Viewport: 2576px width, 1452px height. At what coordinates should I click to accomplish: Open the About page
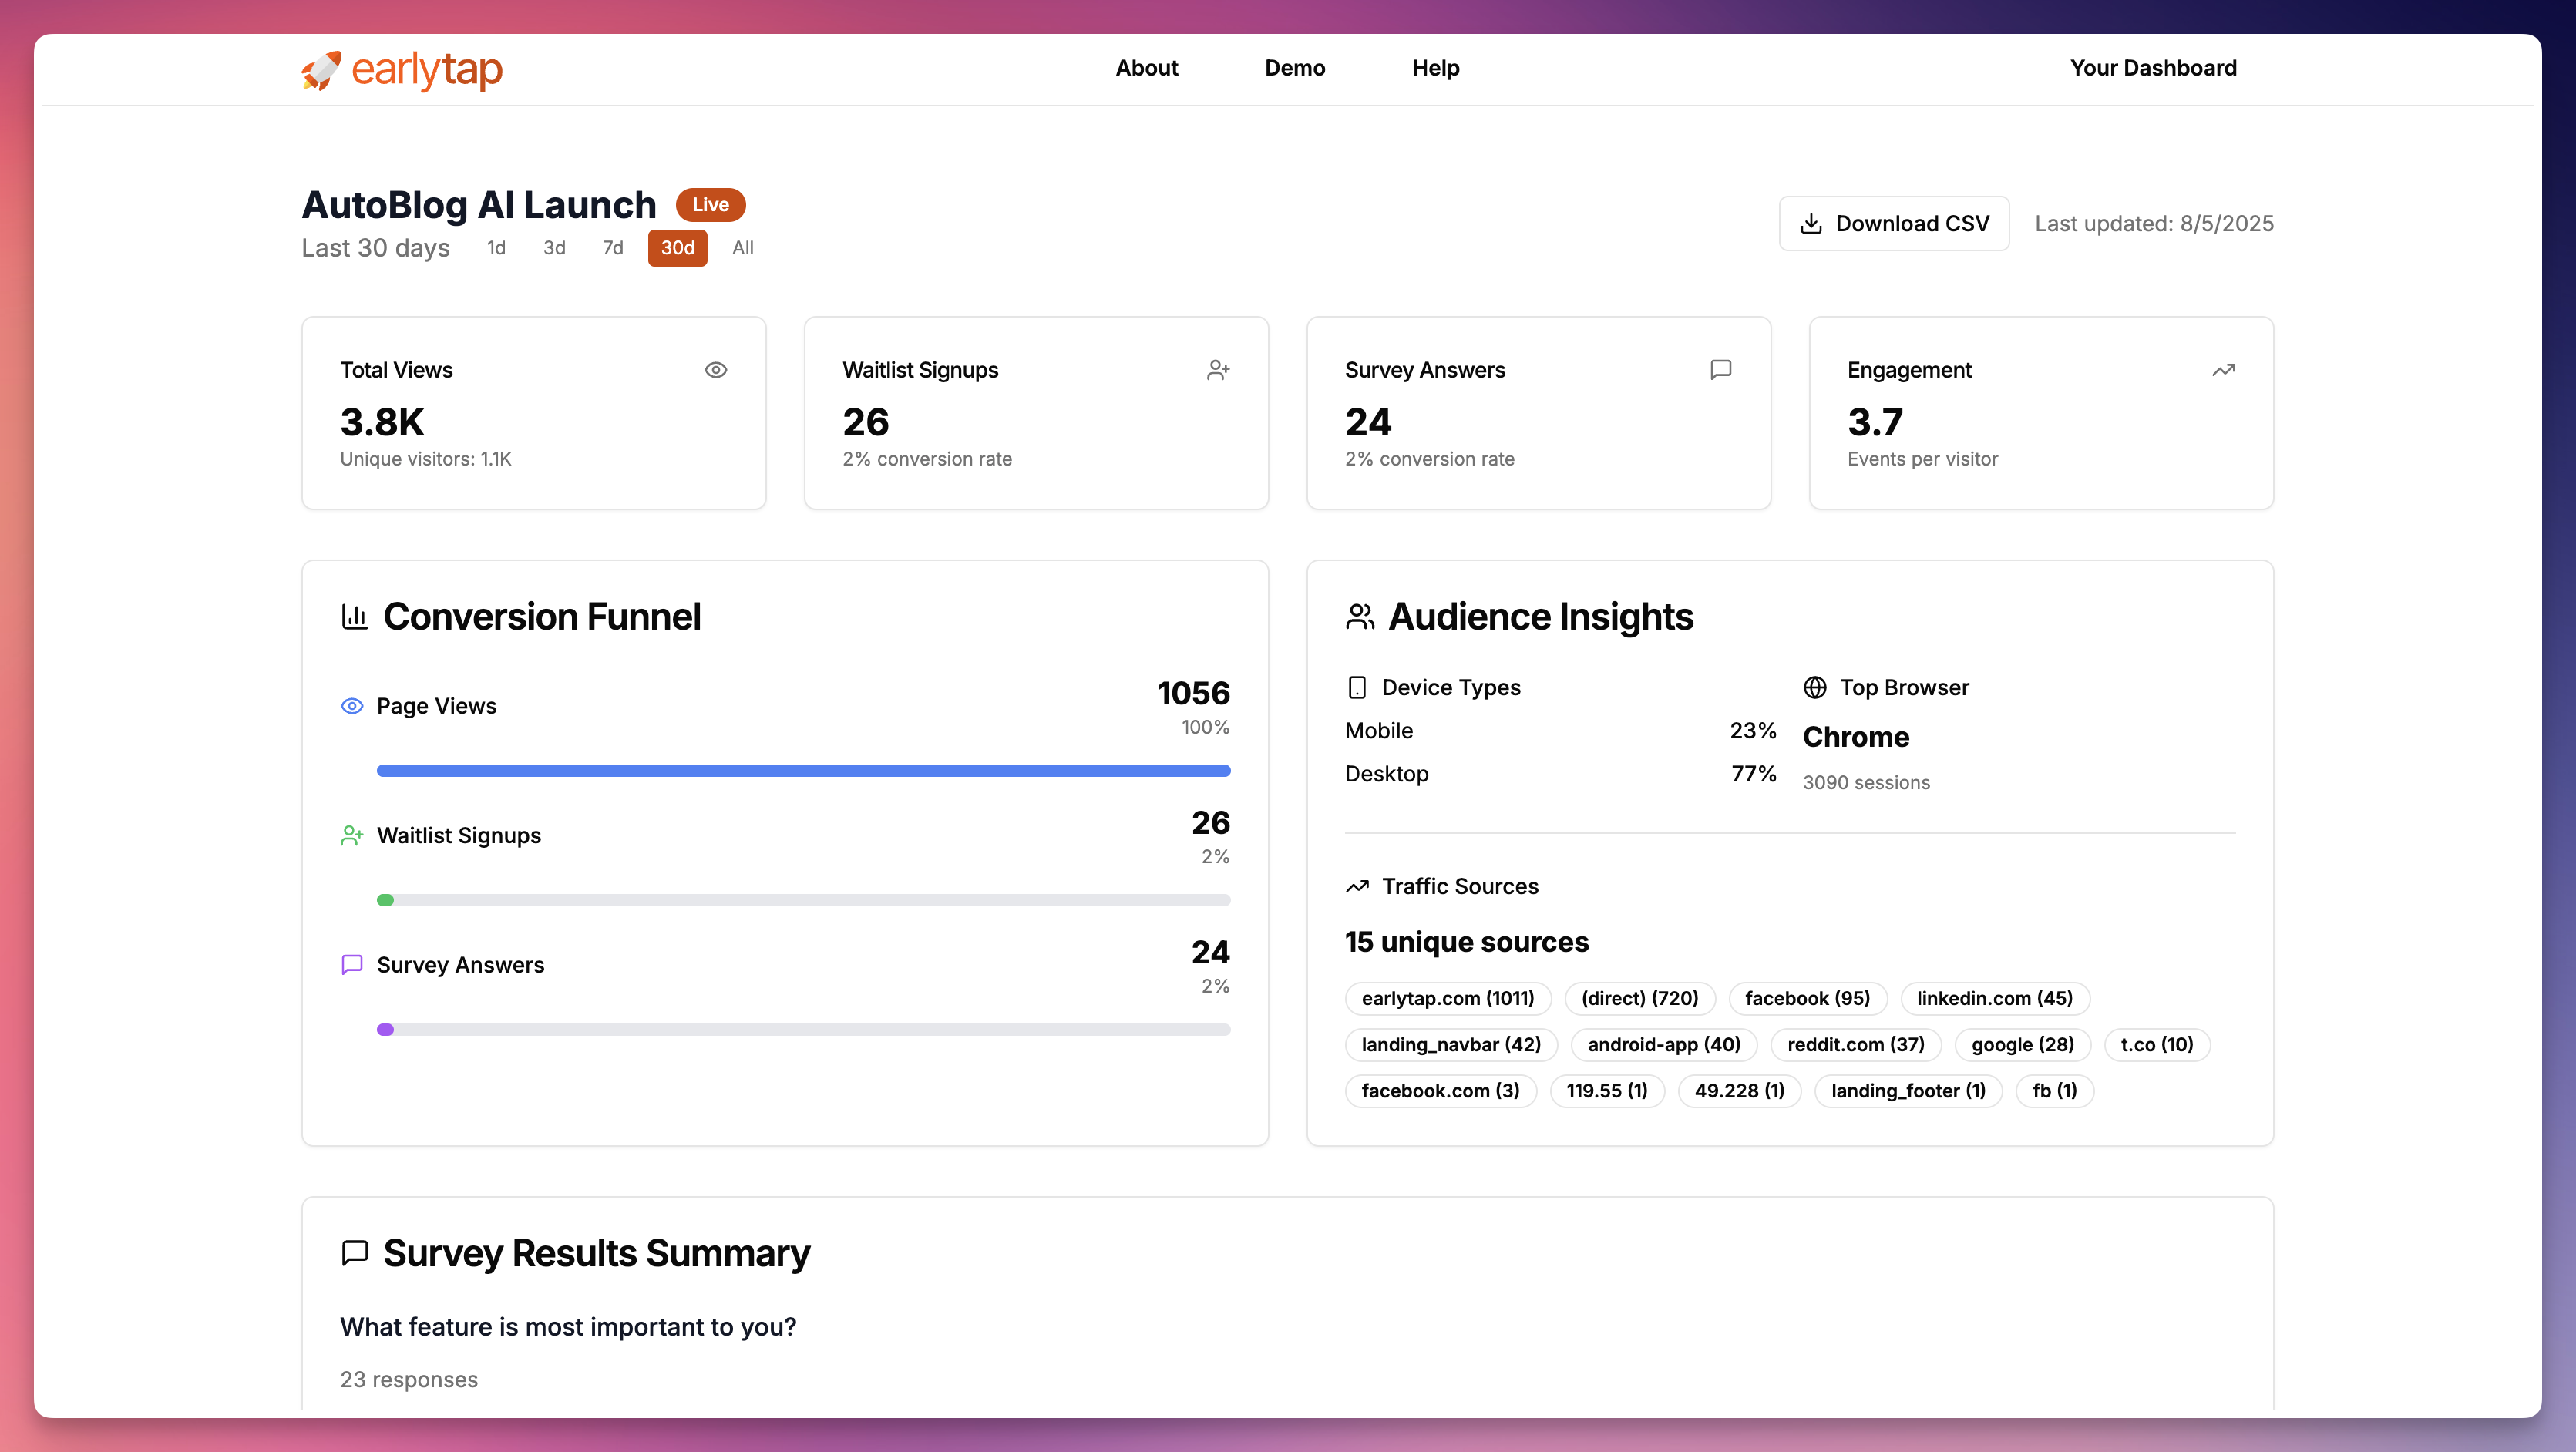[1147, 68]
